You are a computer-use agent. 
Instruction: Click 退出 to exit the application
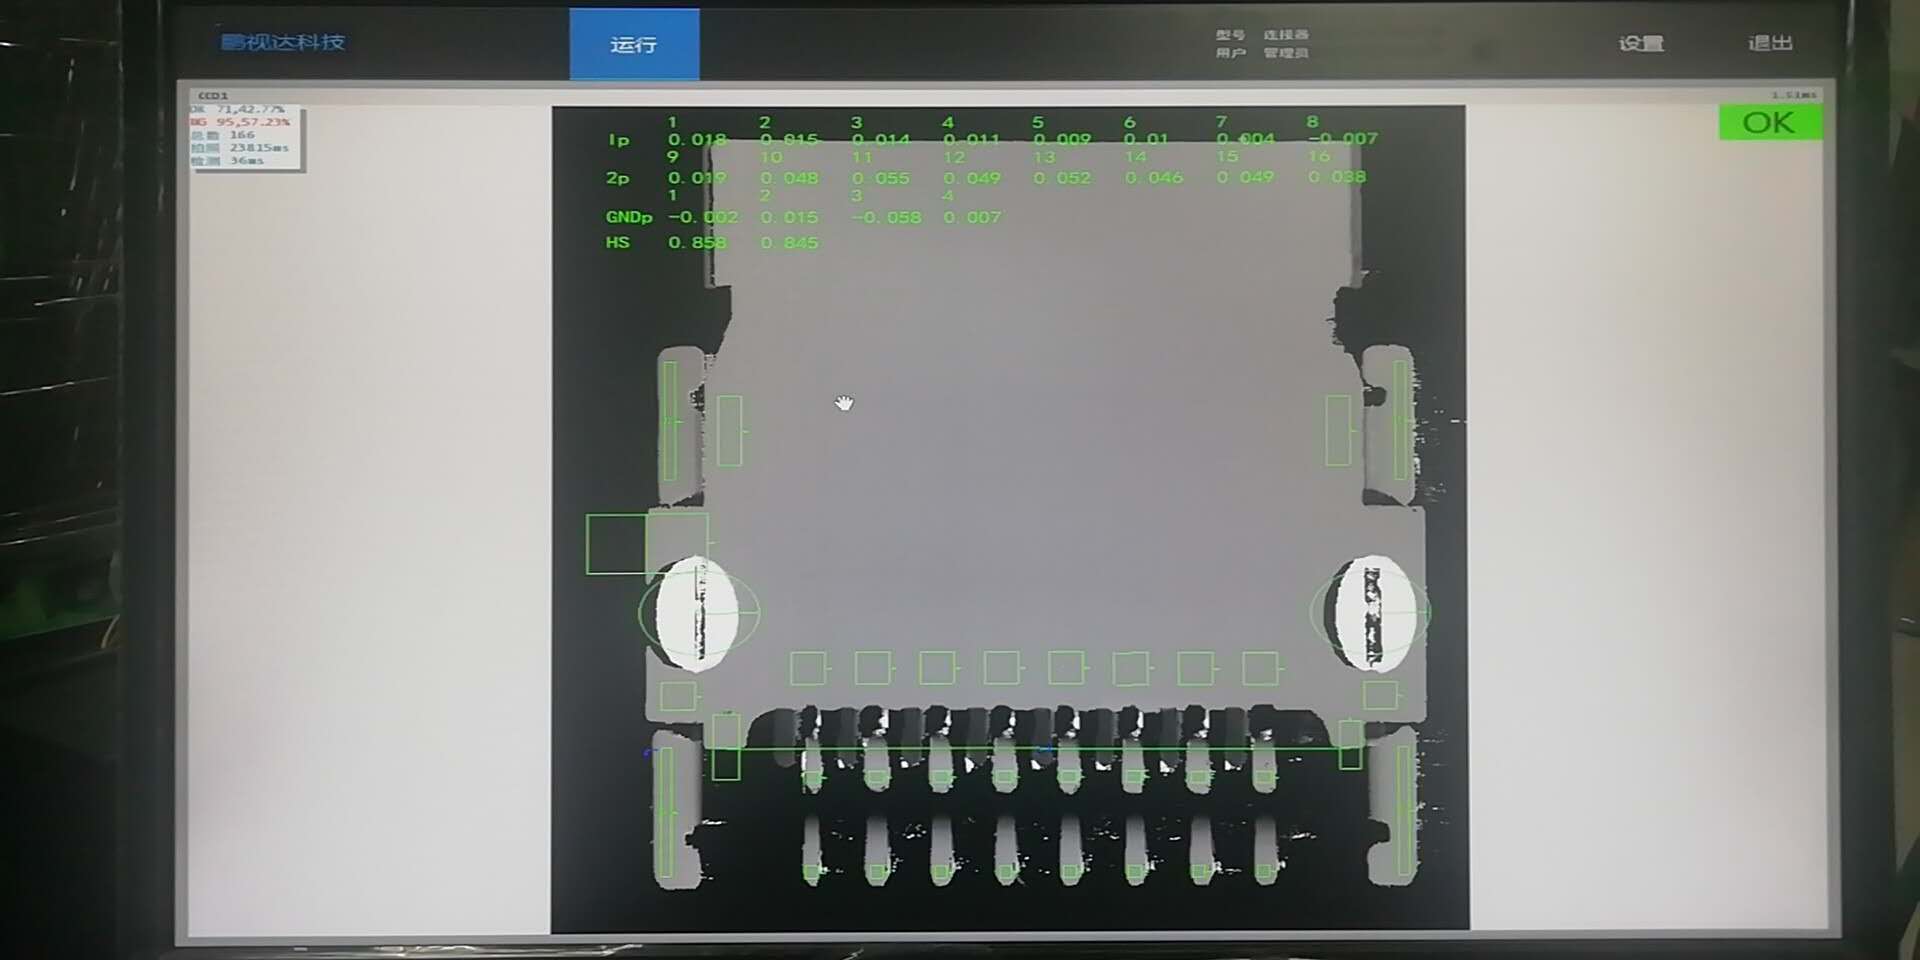click(1769, 43)
